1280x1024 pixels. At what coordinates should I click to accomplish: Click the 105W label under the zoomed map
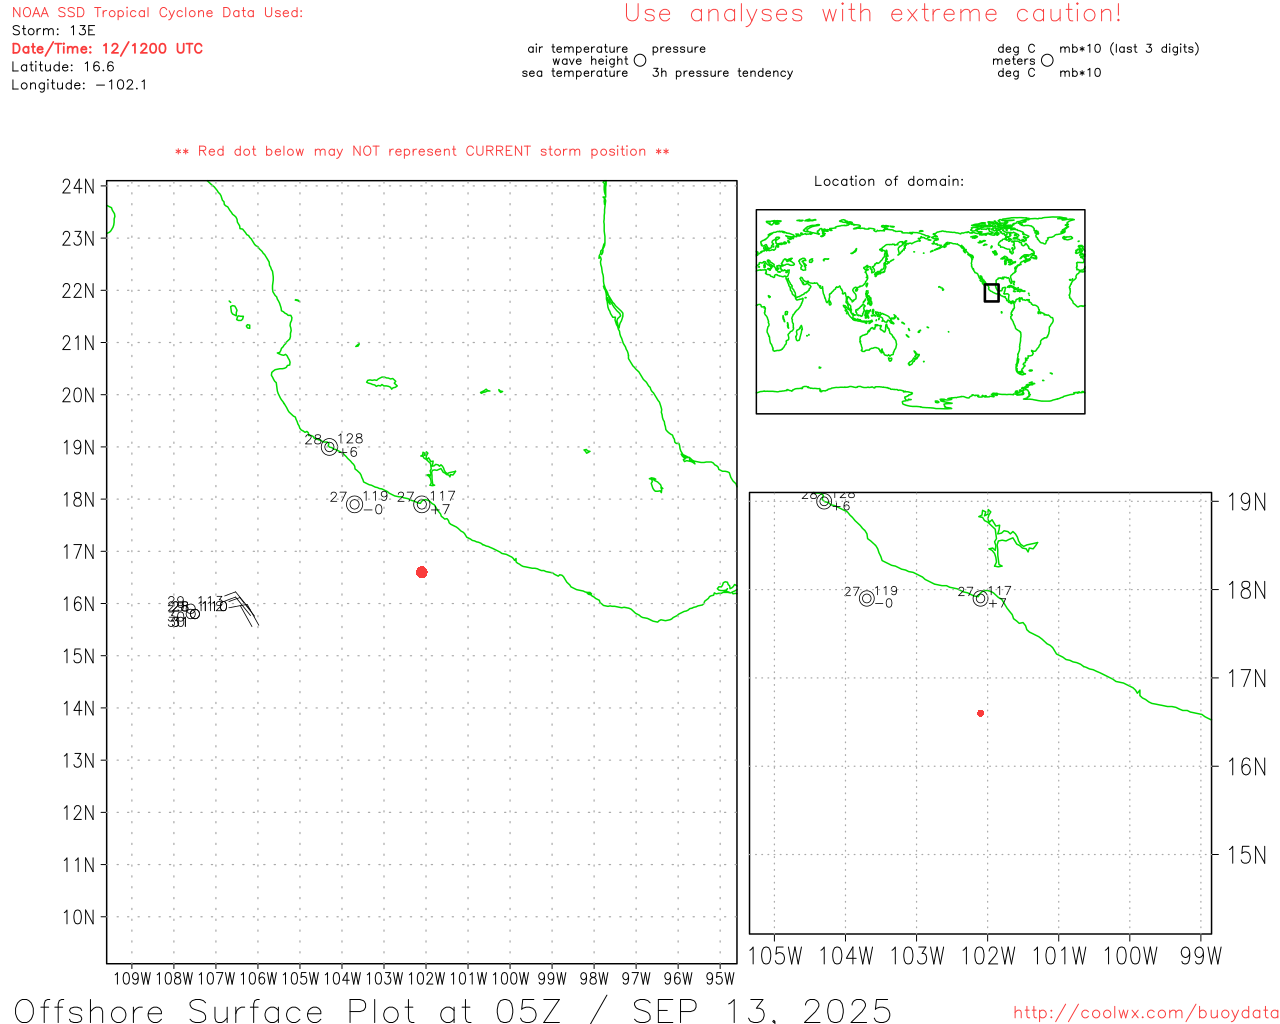pos(775,956)
